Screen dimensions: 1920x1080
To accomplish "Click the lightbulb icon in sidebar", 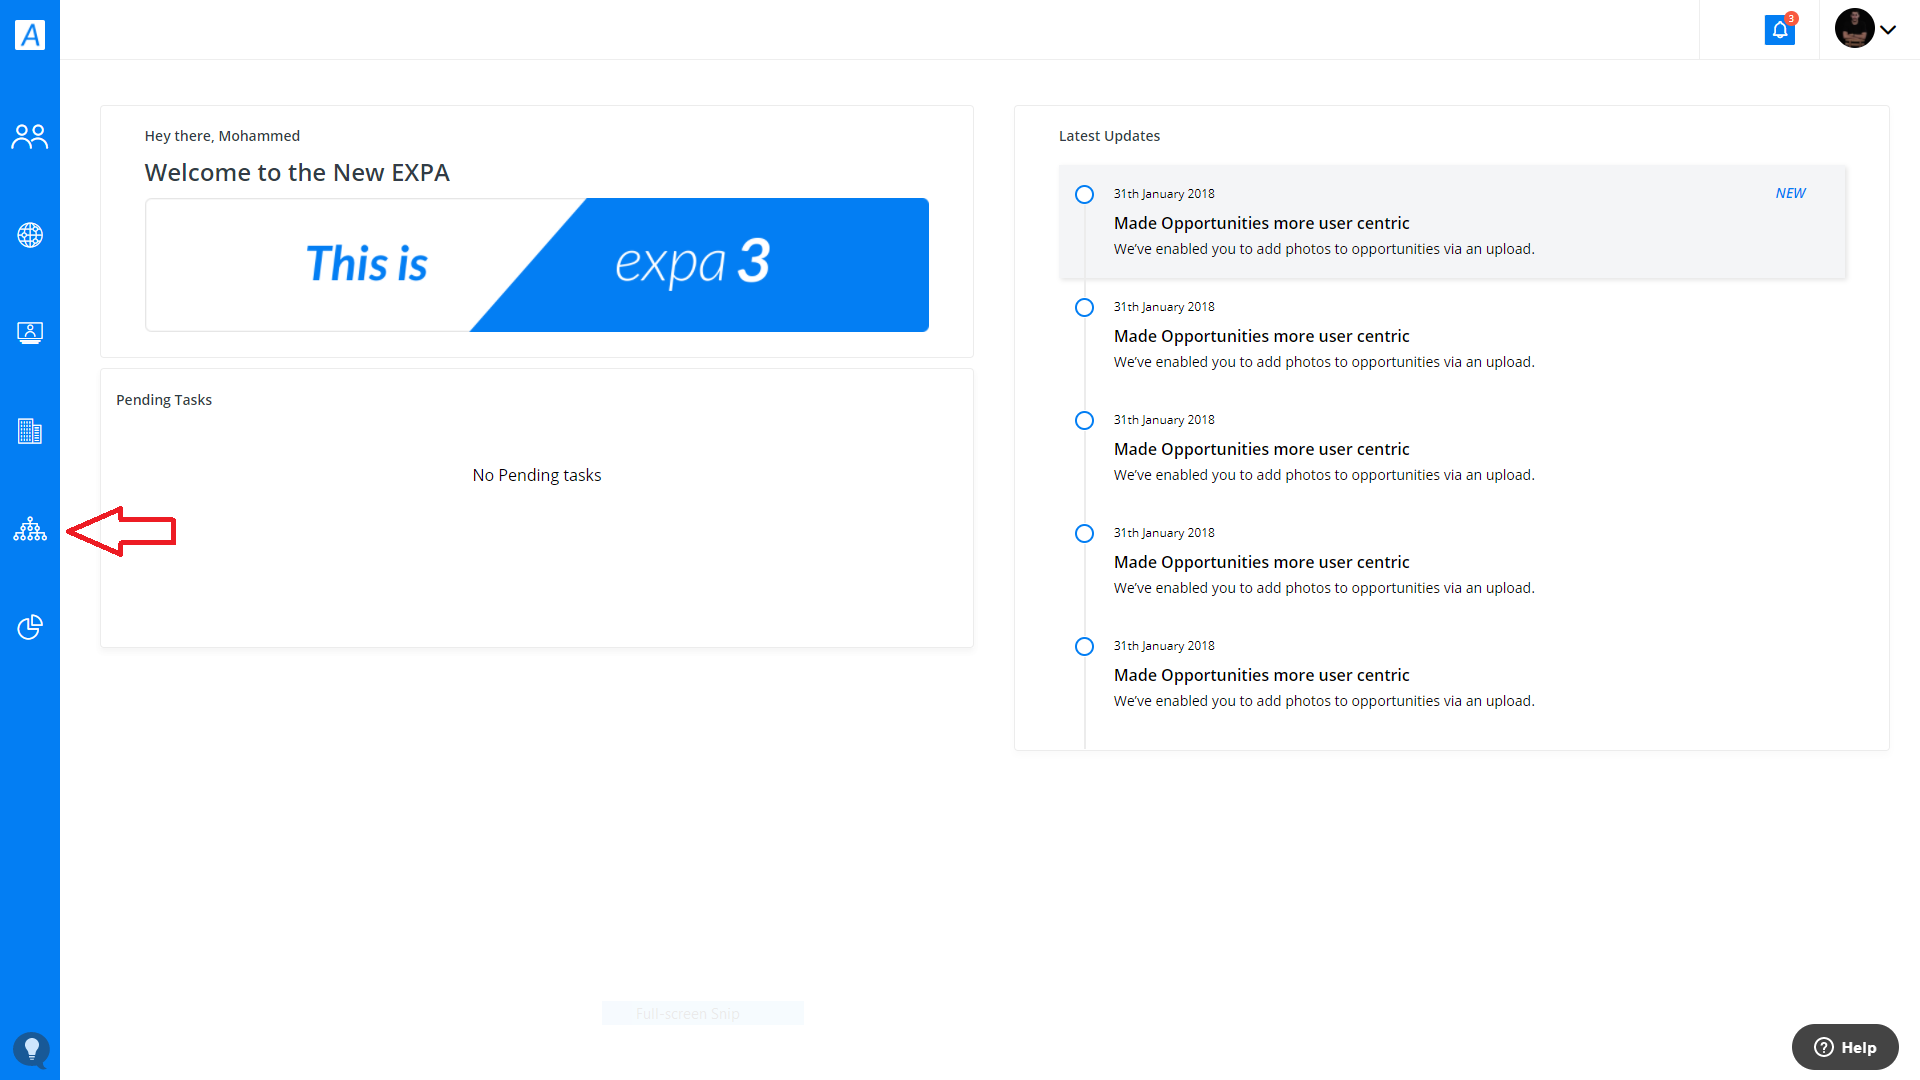I will click(31, 1050).
